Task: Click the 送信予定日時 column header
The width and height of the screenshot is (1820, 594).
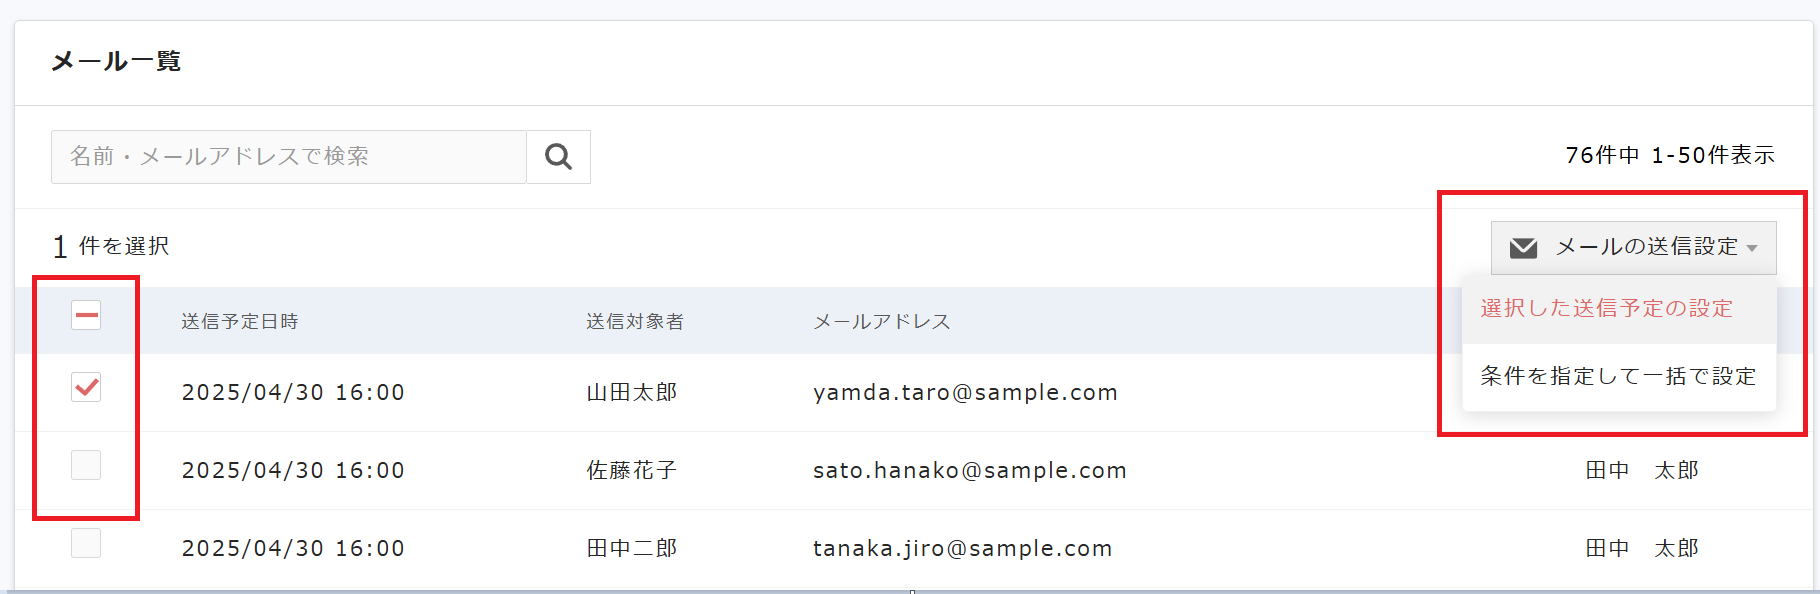Action: pyautogui.click(x=240, y=322)
